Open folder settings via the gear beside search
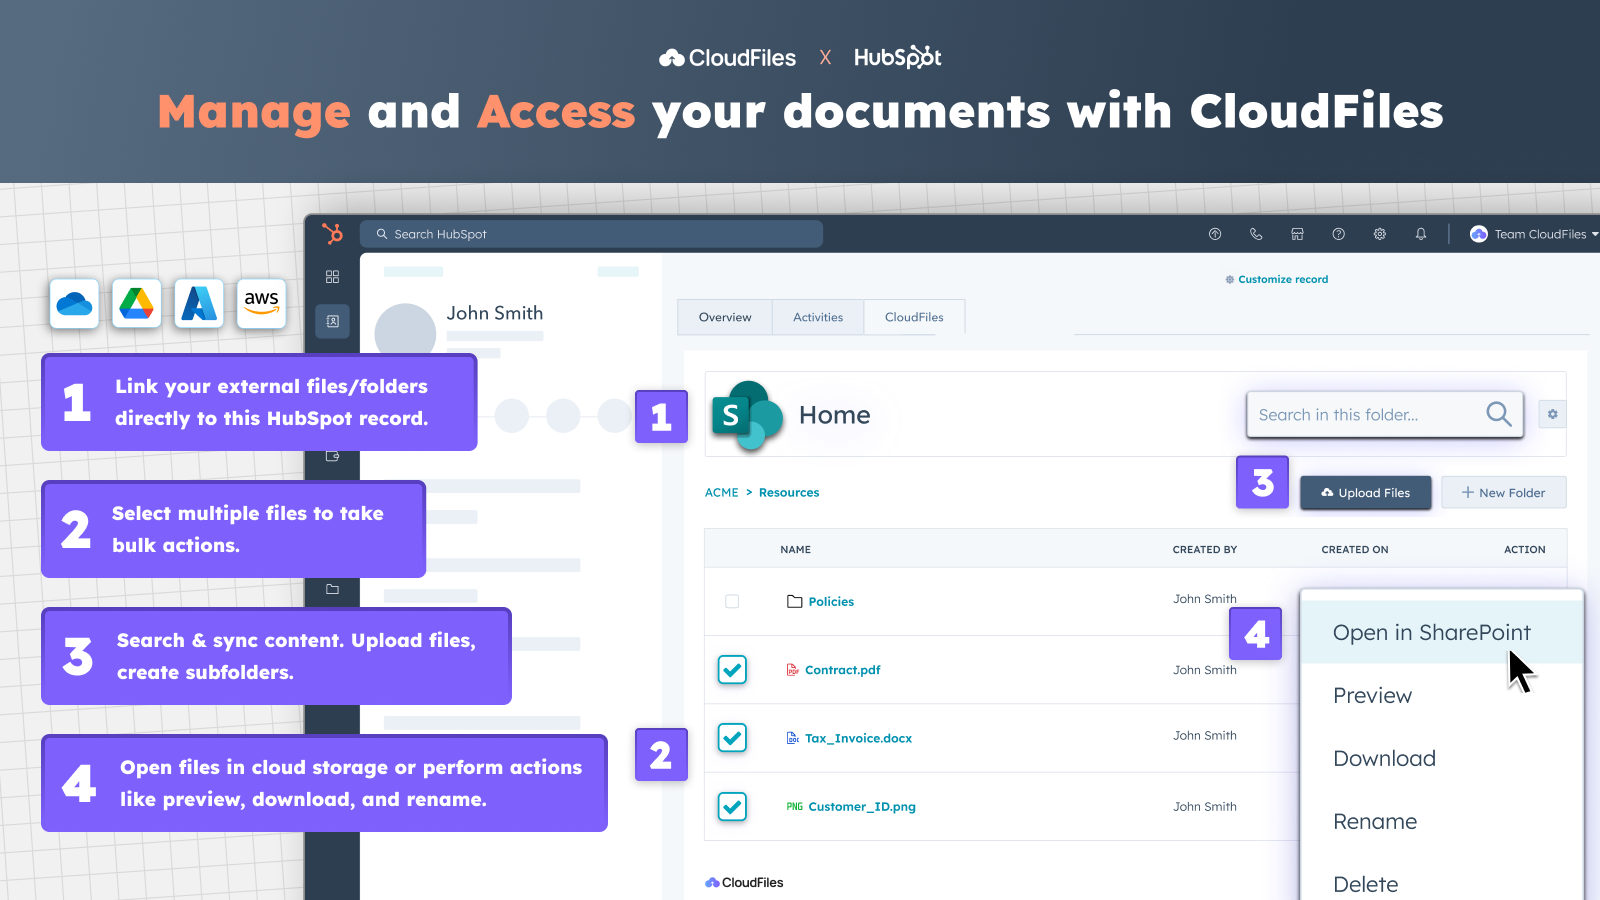The height and width of the screenshot is (900, 1600). 1552,414
